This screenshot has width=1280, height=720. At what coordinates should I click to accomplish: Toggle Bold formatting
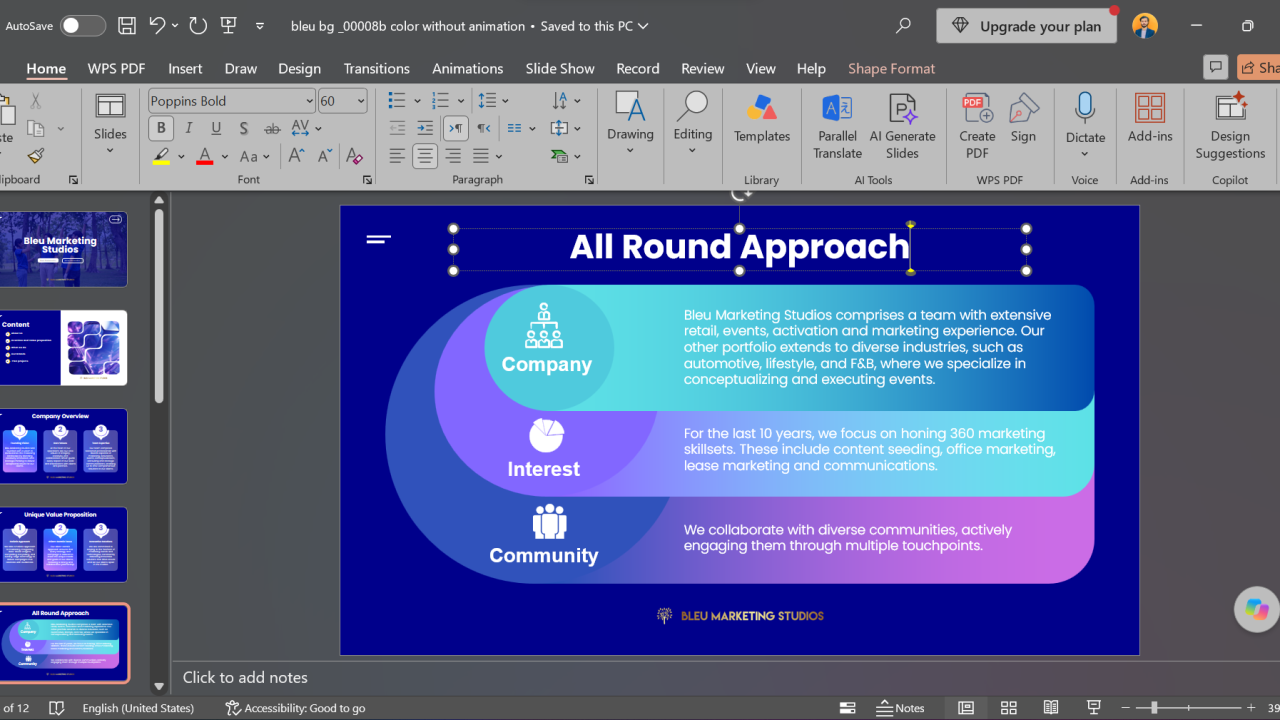point(161,128)
